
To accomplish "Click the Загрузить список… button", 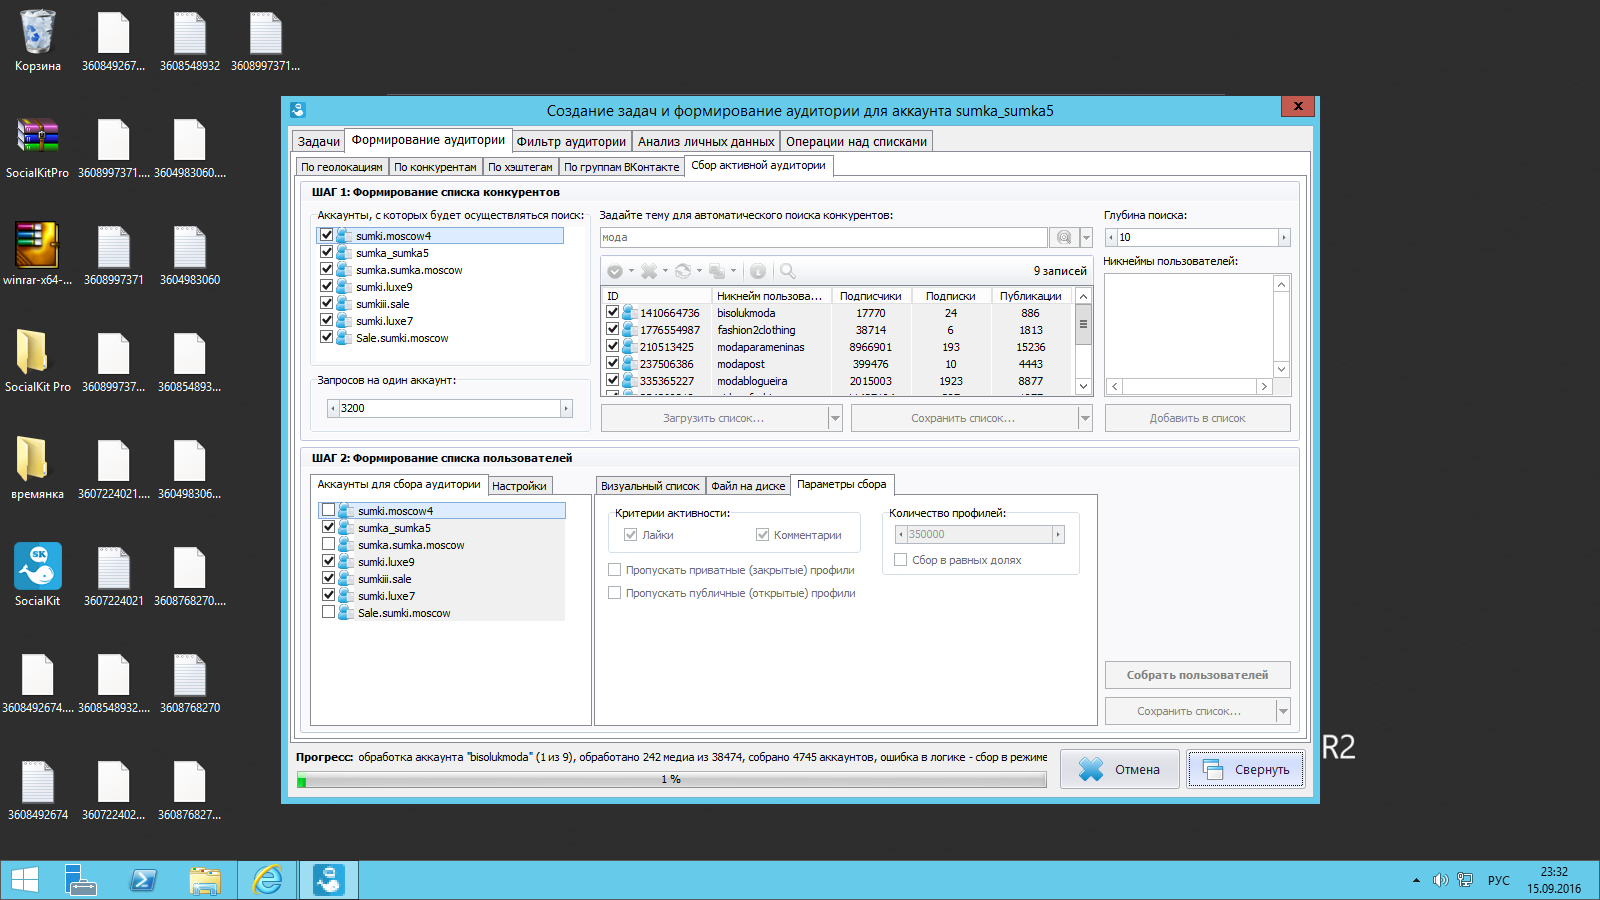I will tap(714, 418).
